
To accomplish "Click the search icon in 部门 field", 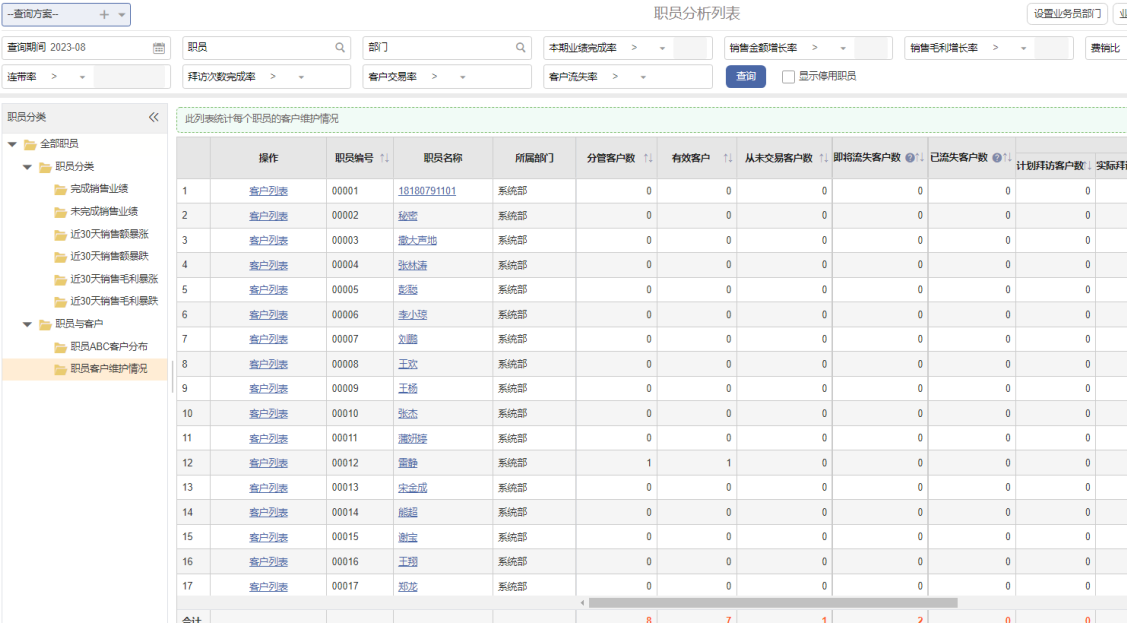I will [520, 48].
